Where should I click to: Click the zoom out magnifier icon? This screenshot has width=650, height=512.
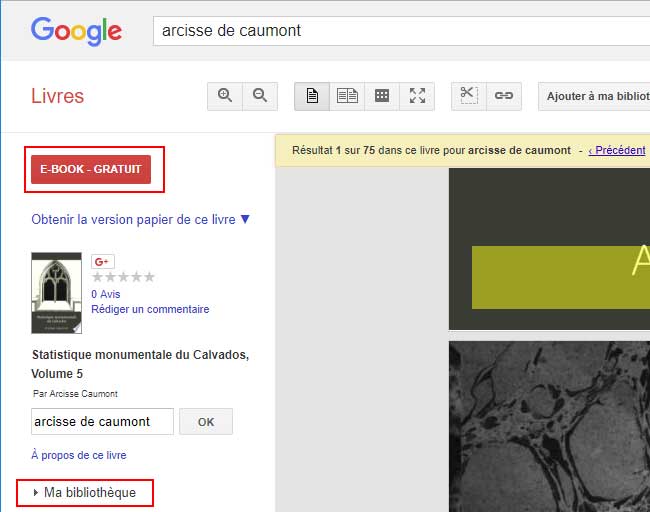pyautogui.click(x=260, y=96)
